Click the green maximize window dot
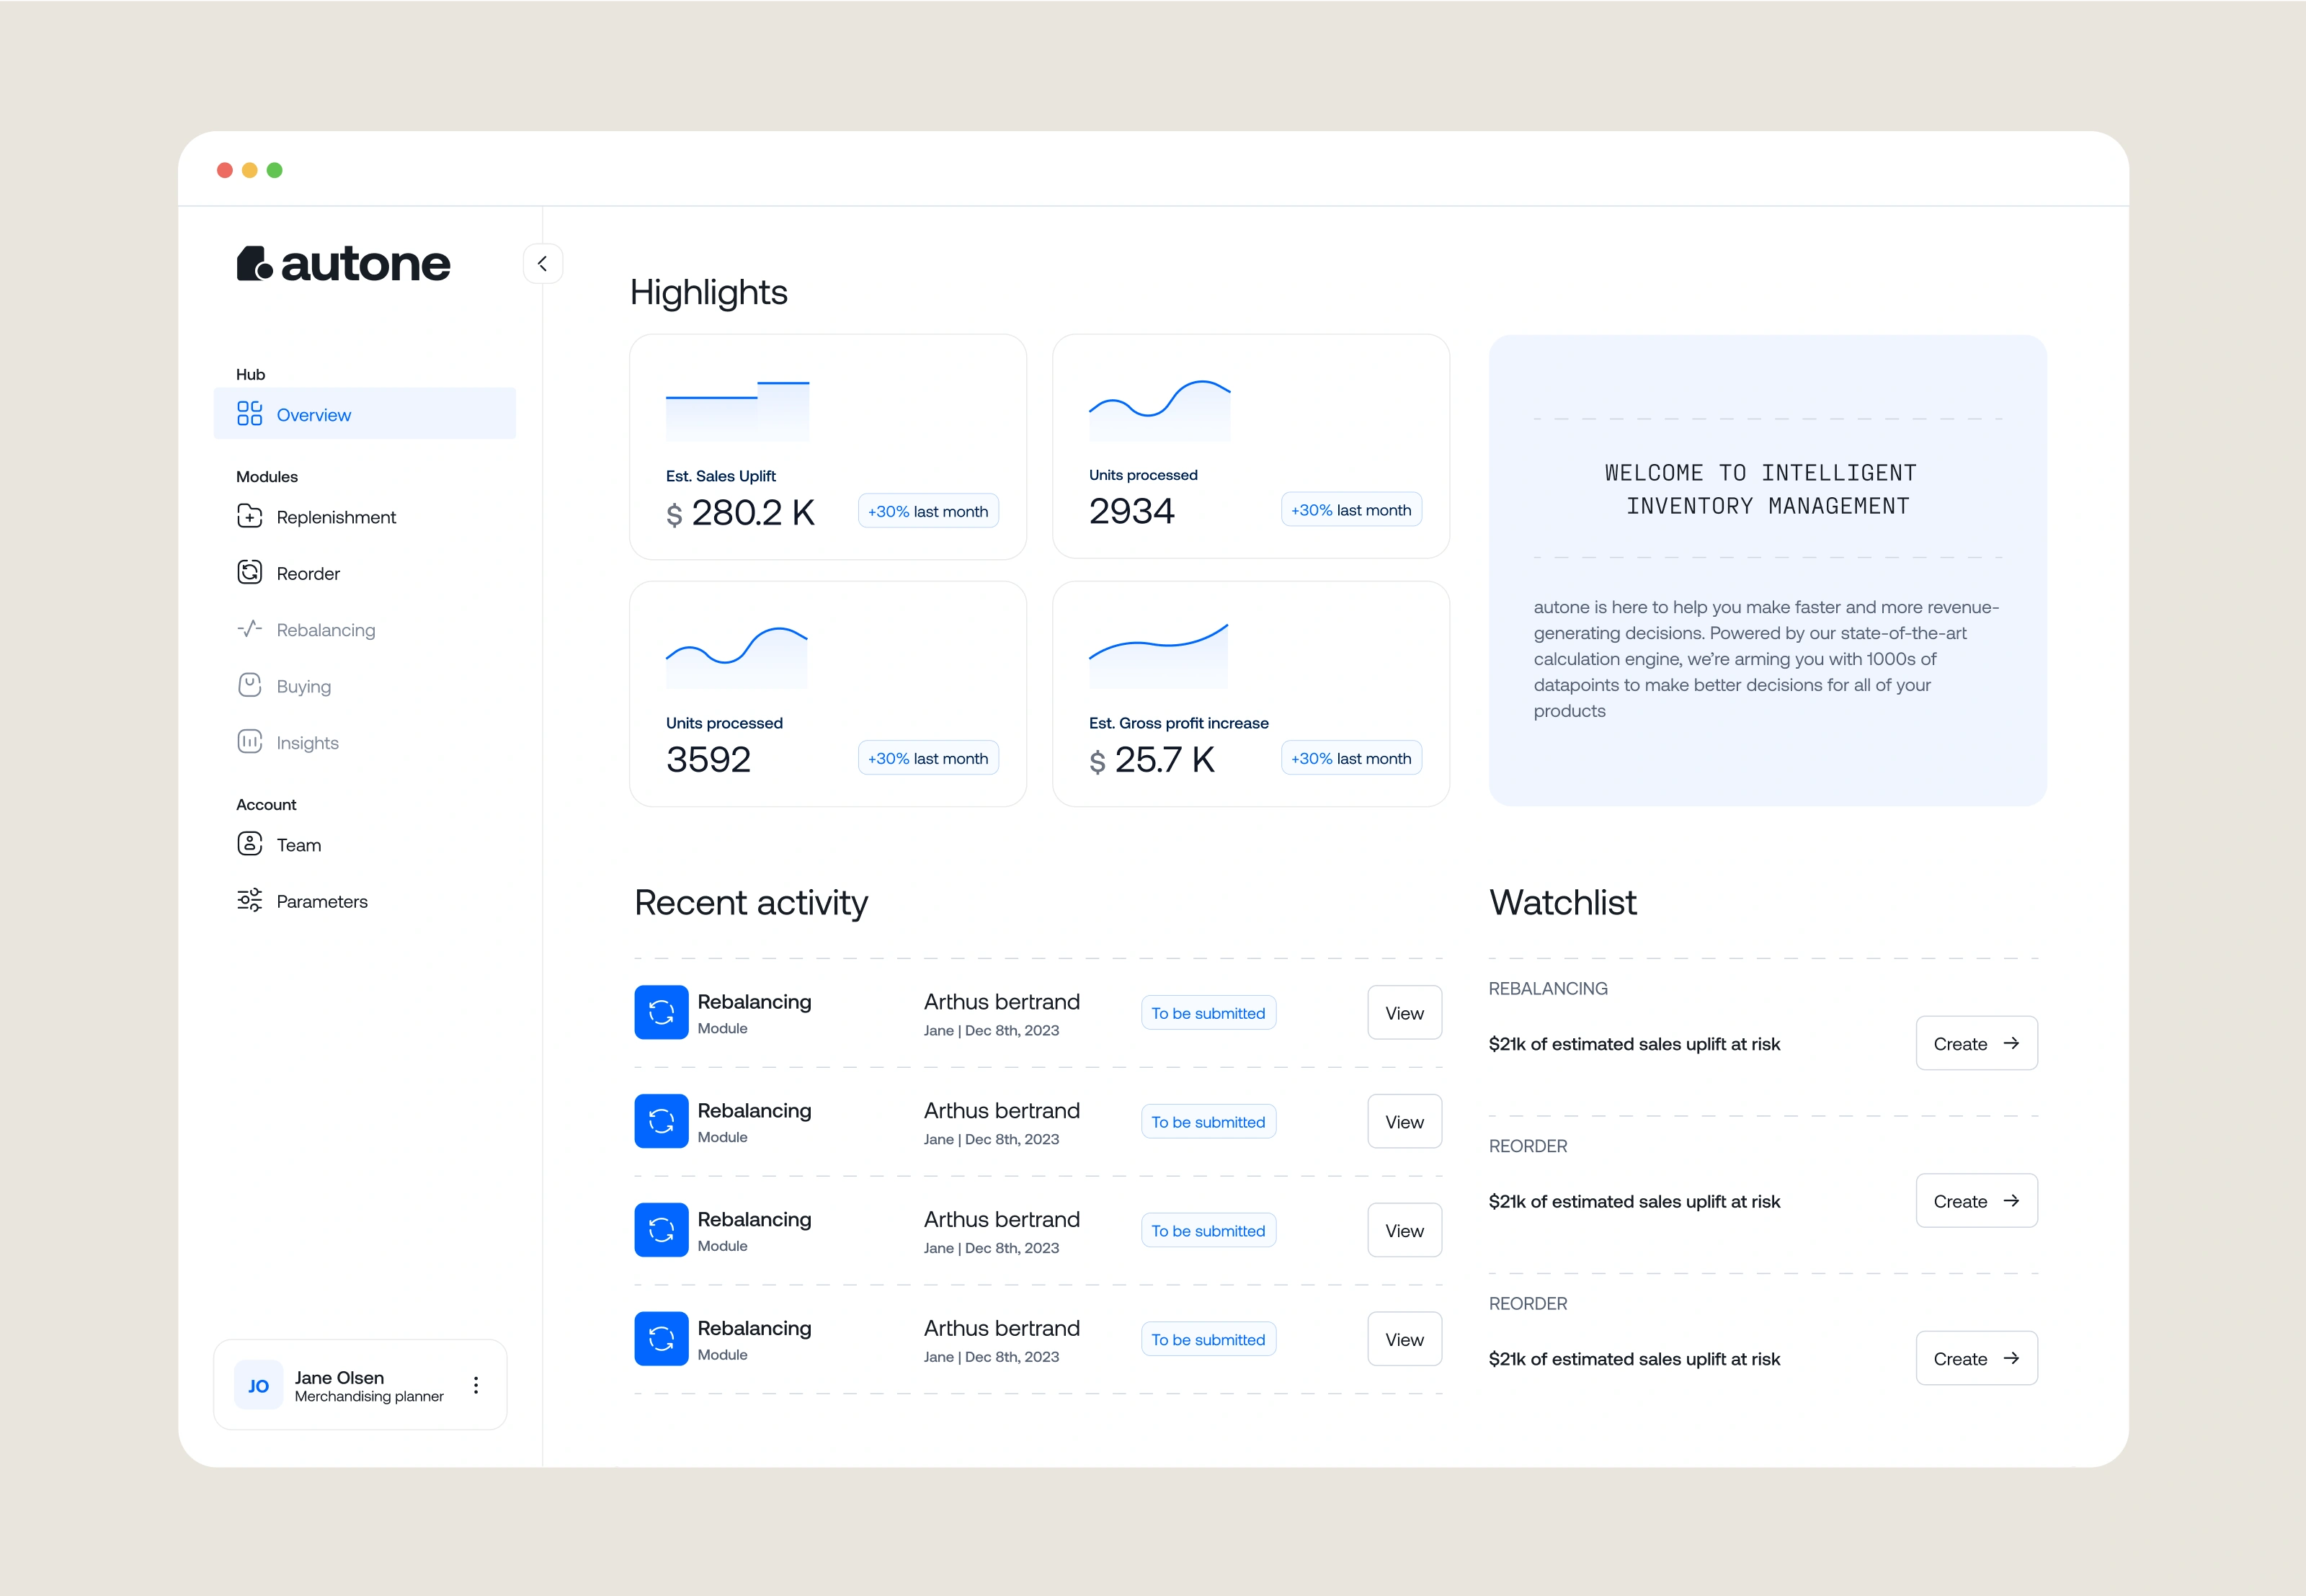2306x1596 pixels. pos(275,170)
